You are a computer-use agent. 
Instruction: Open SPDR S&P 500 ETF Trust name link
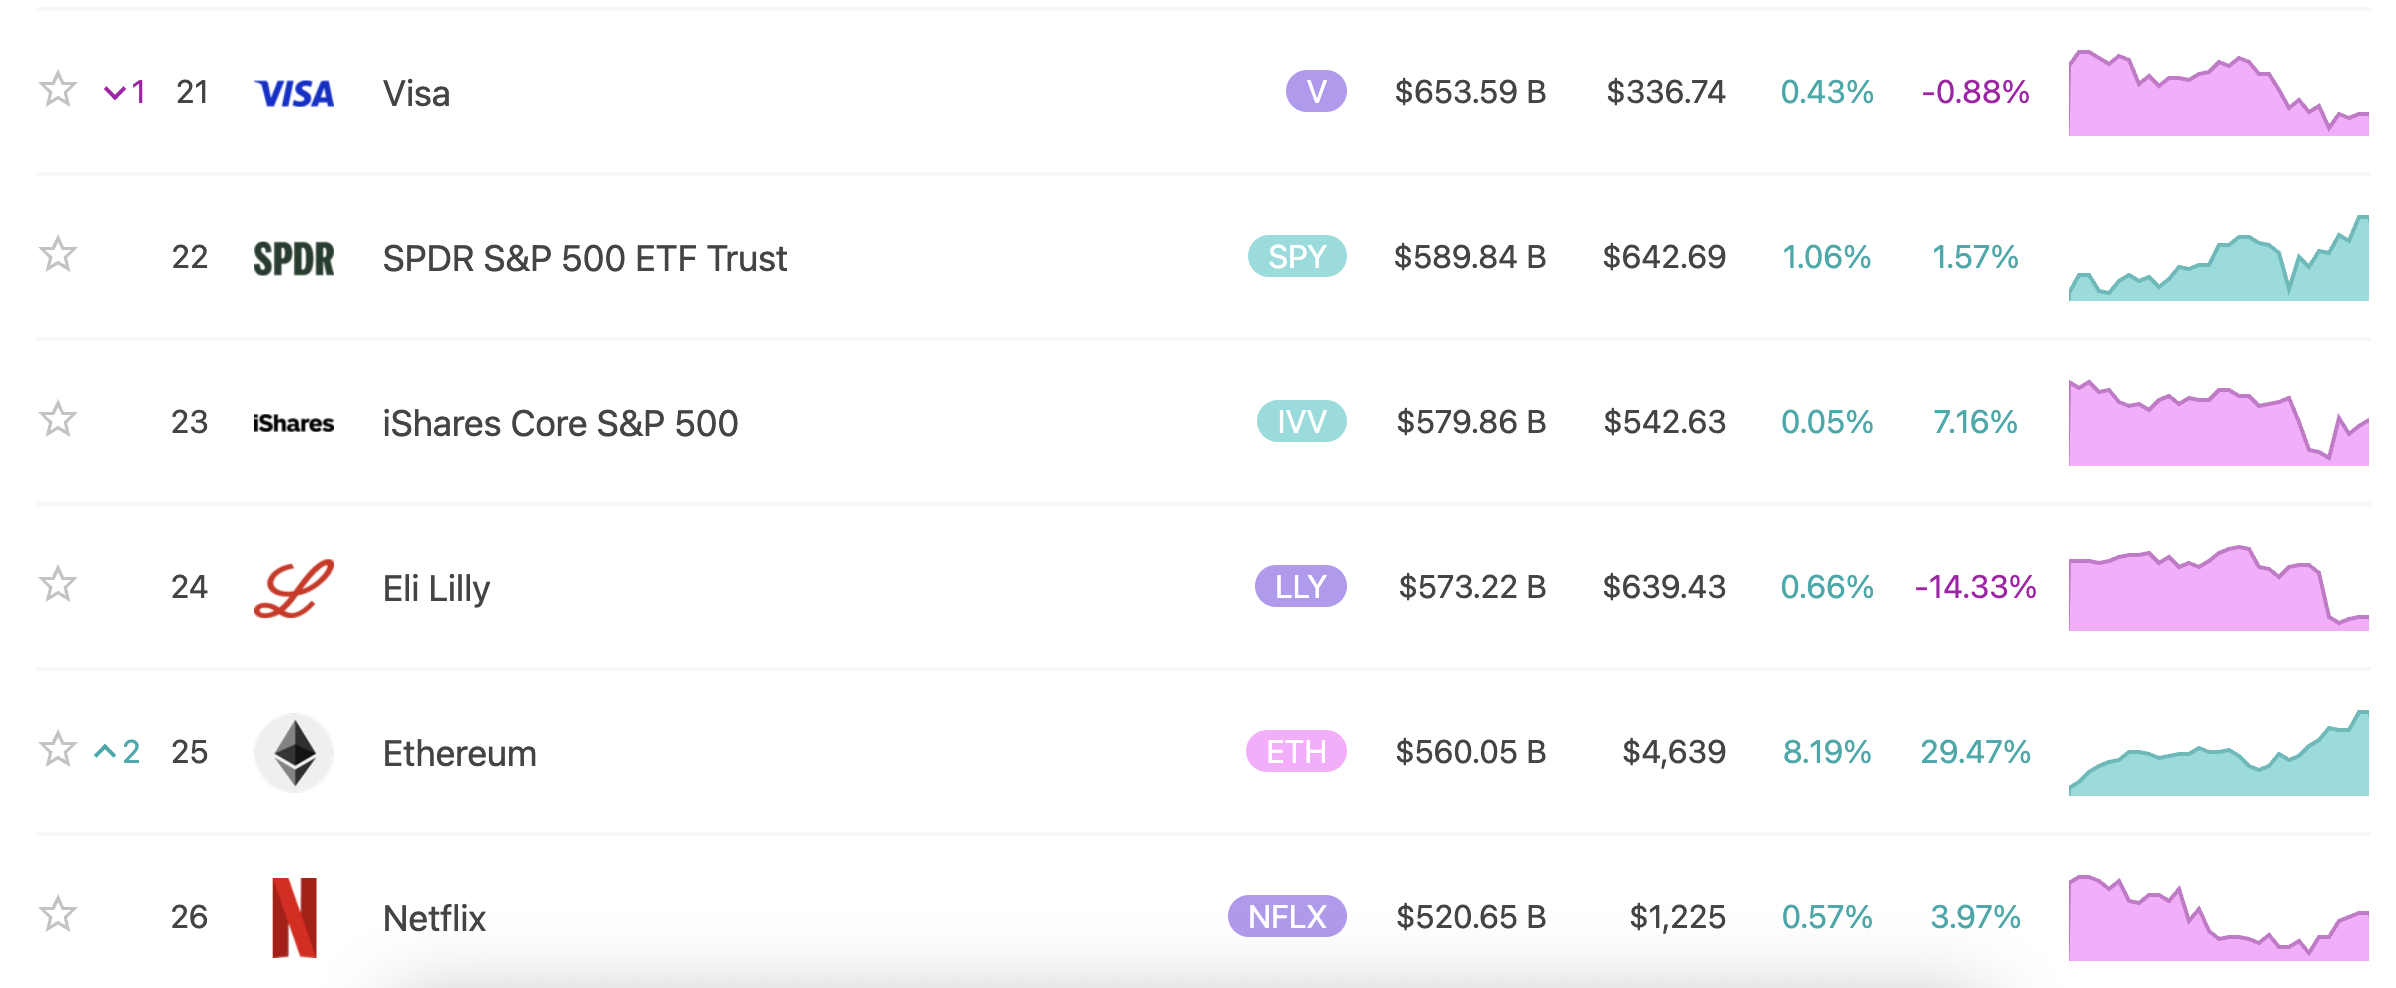(x=584, y=258)
